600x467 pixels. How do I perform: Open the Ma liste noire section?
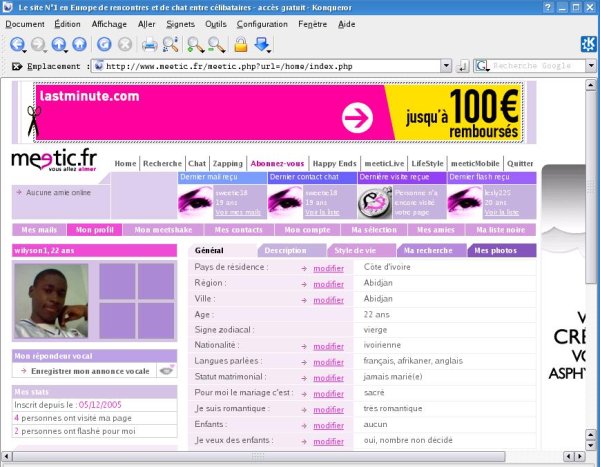501,230
